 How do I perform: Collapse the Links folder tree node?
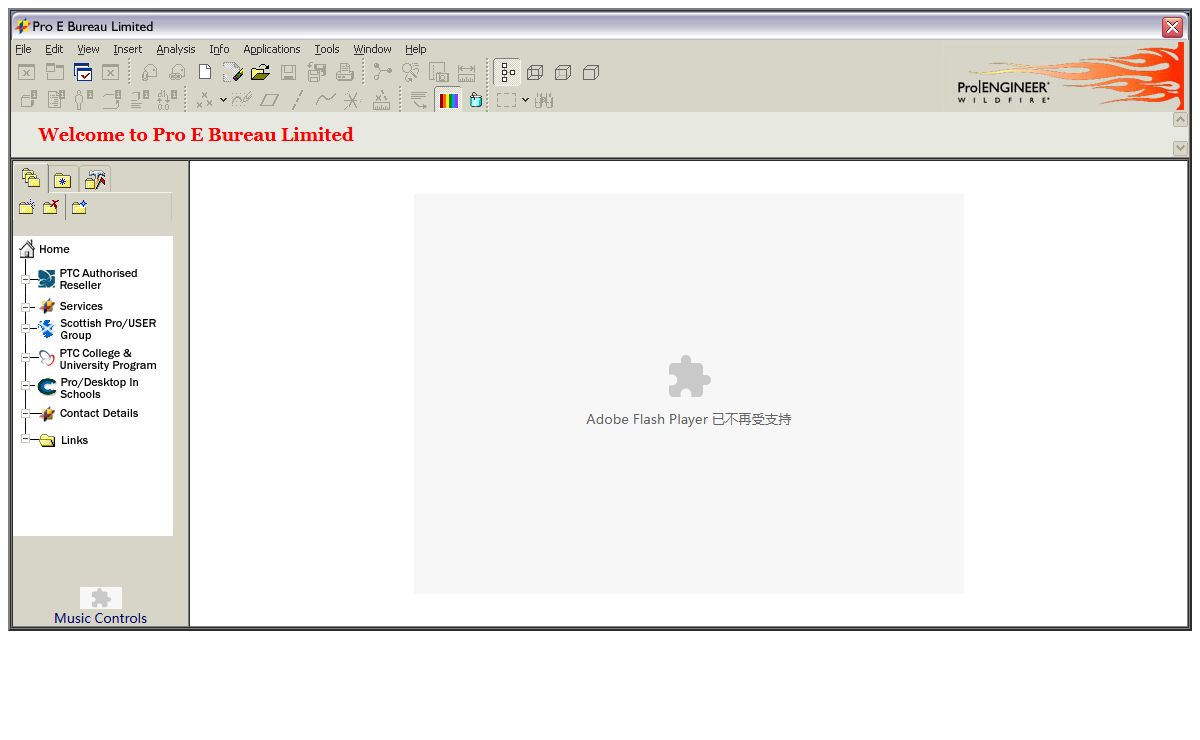tap(26, 439)
